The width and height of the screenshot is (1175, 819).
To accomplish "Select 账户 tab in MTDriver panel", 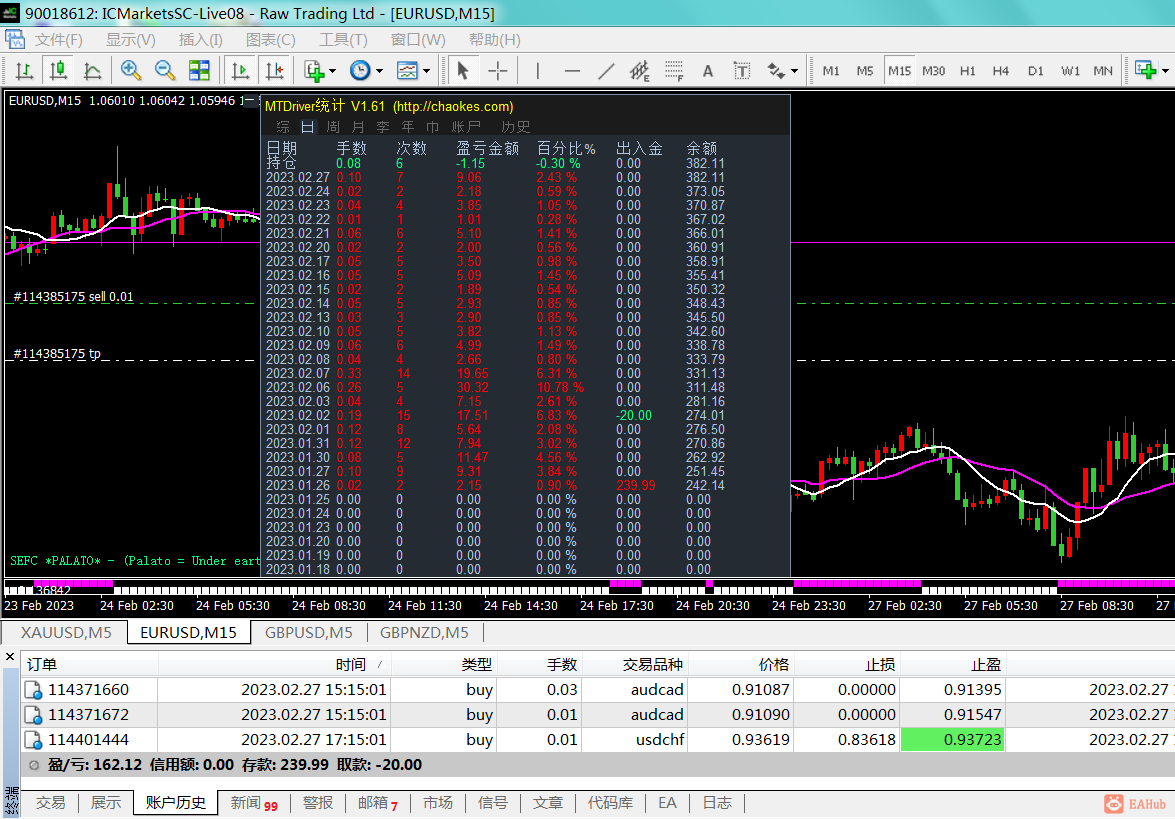I will pos(465,127).
